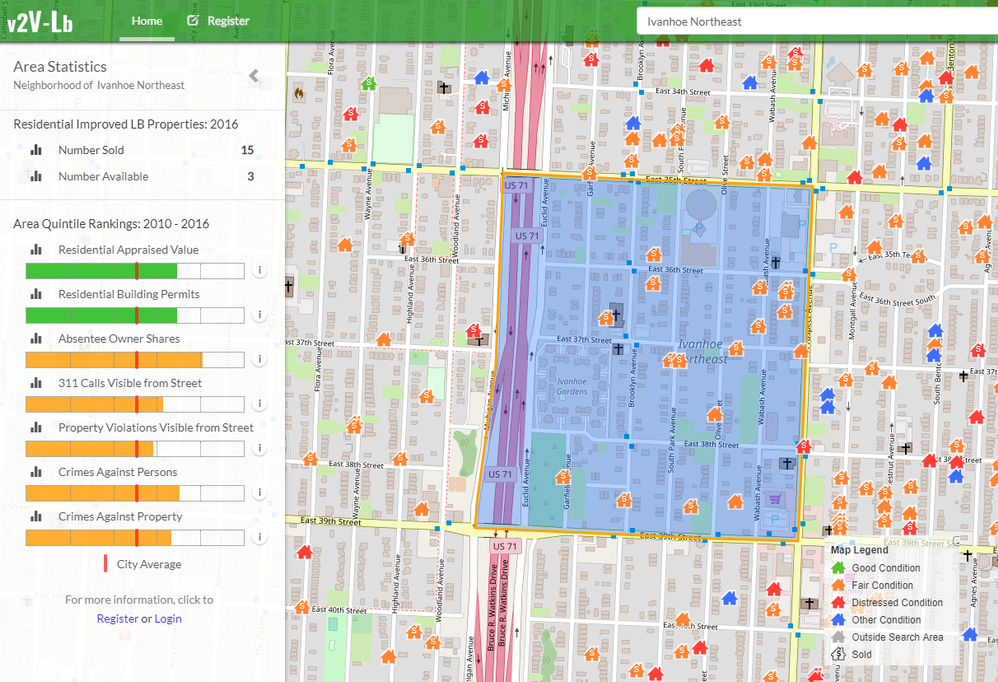This screenshot has height=682, width=998.
Task: Click the Property Violations chart icon
Action: 36,428
